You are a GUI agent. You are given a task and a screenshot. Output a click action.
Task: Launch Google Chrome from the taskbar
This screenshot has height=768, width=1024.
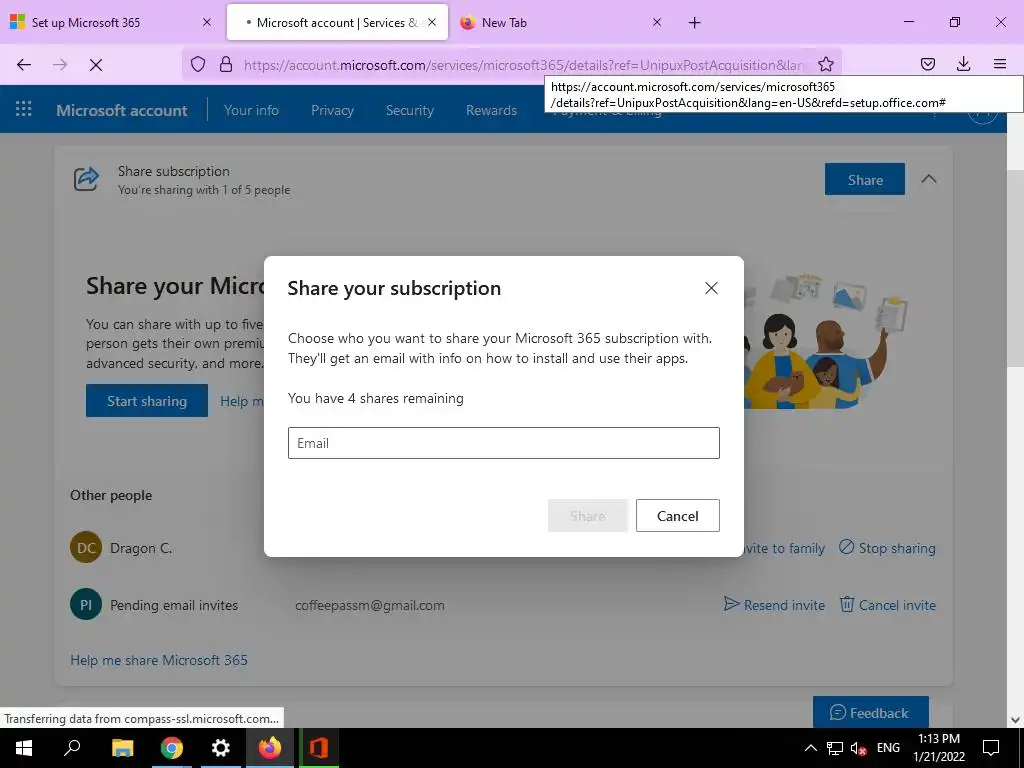tap(172, 748)
